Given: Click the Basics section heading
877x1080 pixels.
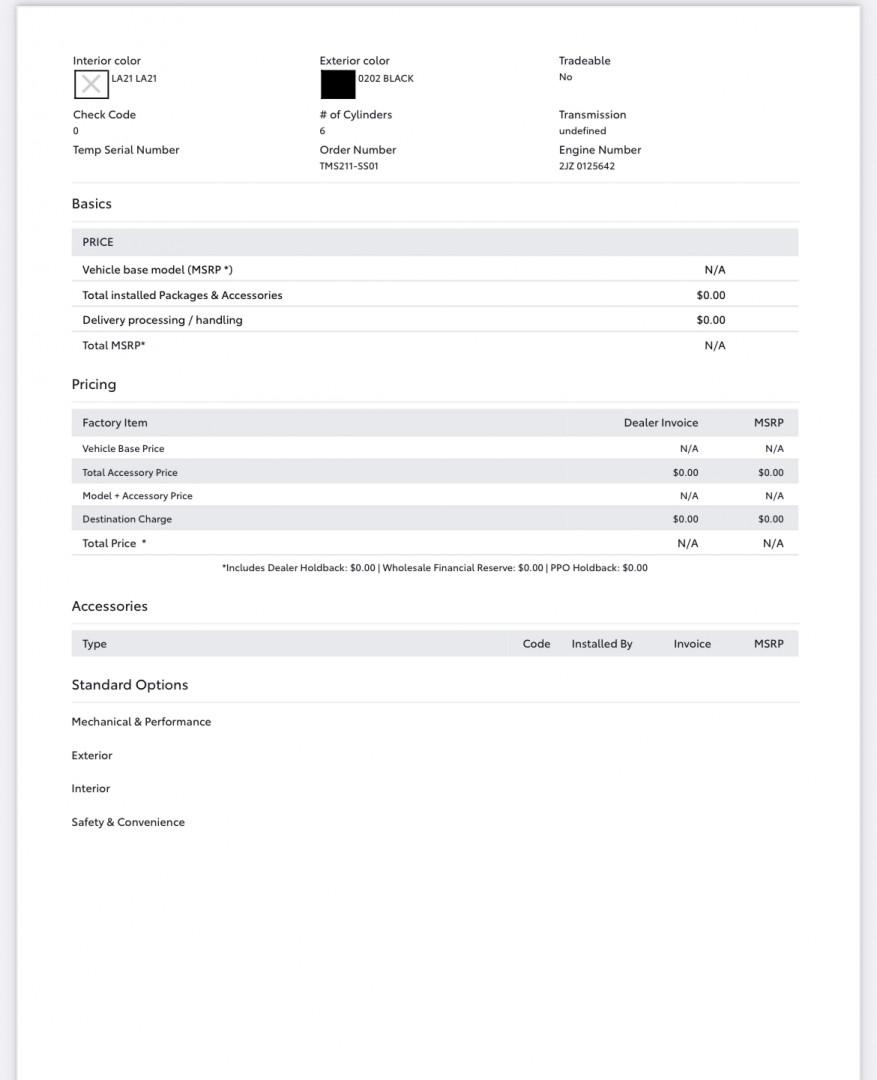Looking at the screenshot, I should [92, 204].
